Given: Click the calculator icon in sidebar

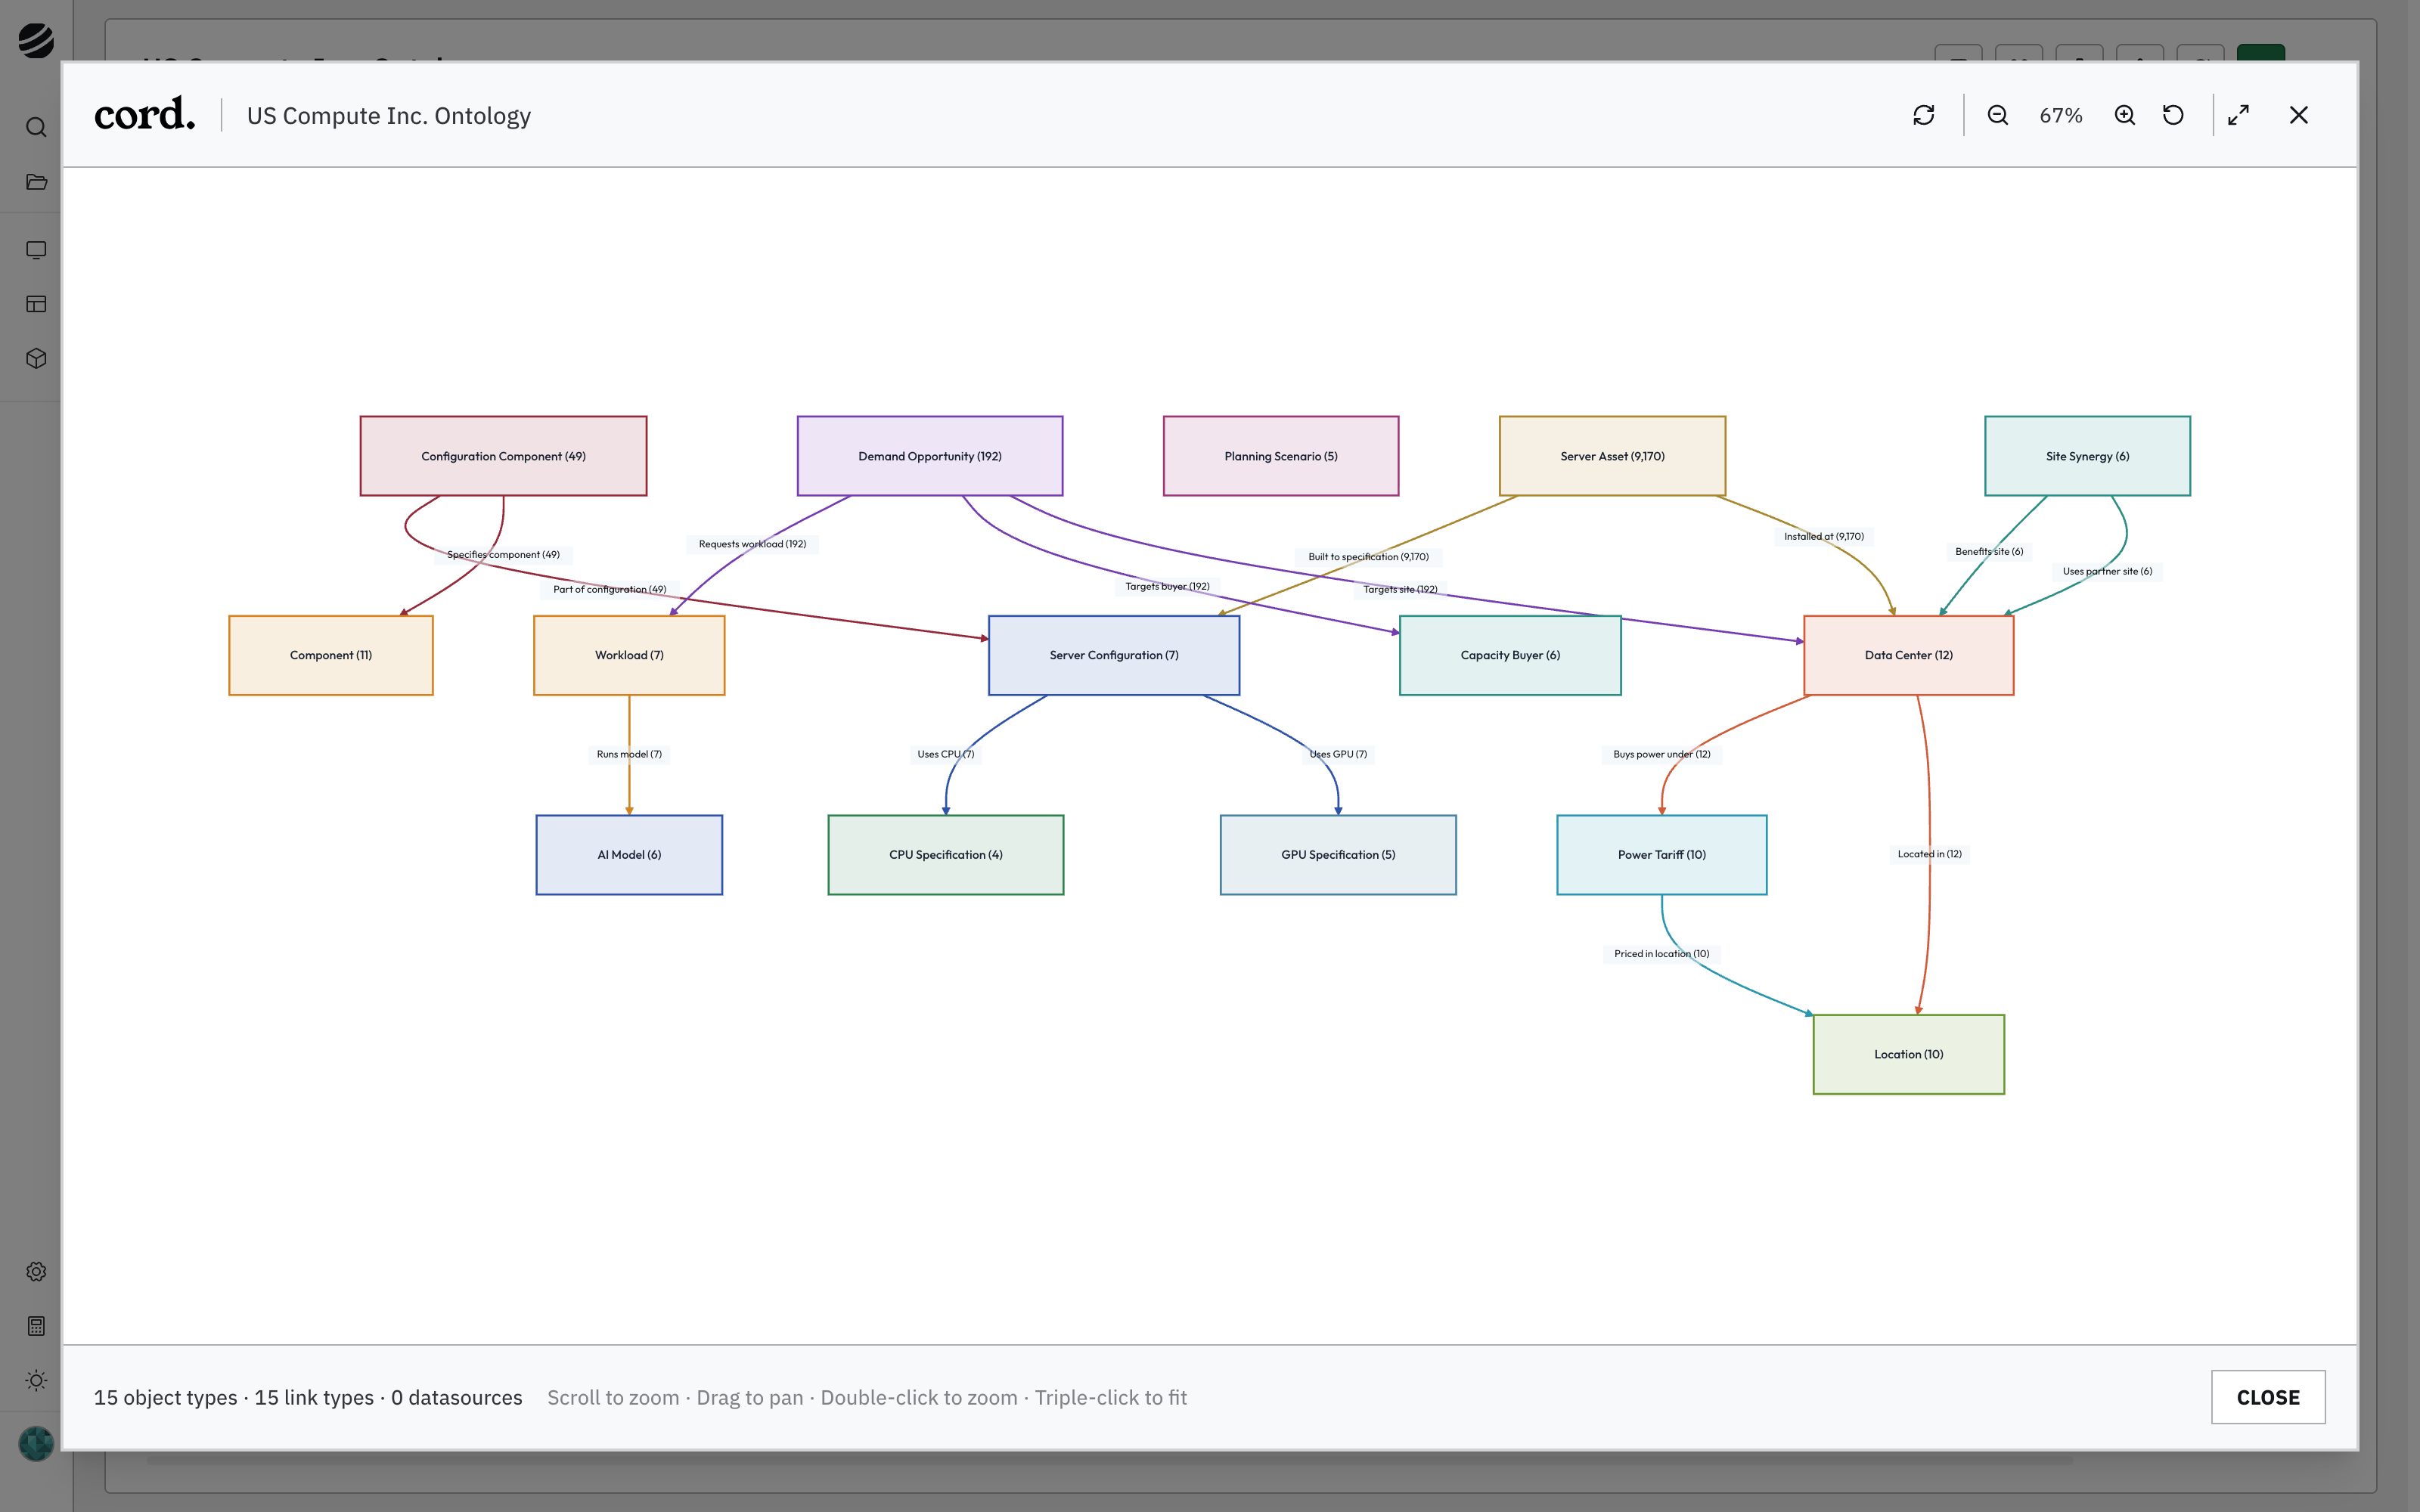Looking at the screenshot, I should click(36, 1326).
